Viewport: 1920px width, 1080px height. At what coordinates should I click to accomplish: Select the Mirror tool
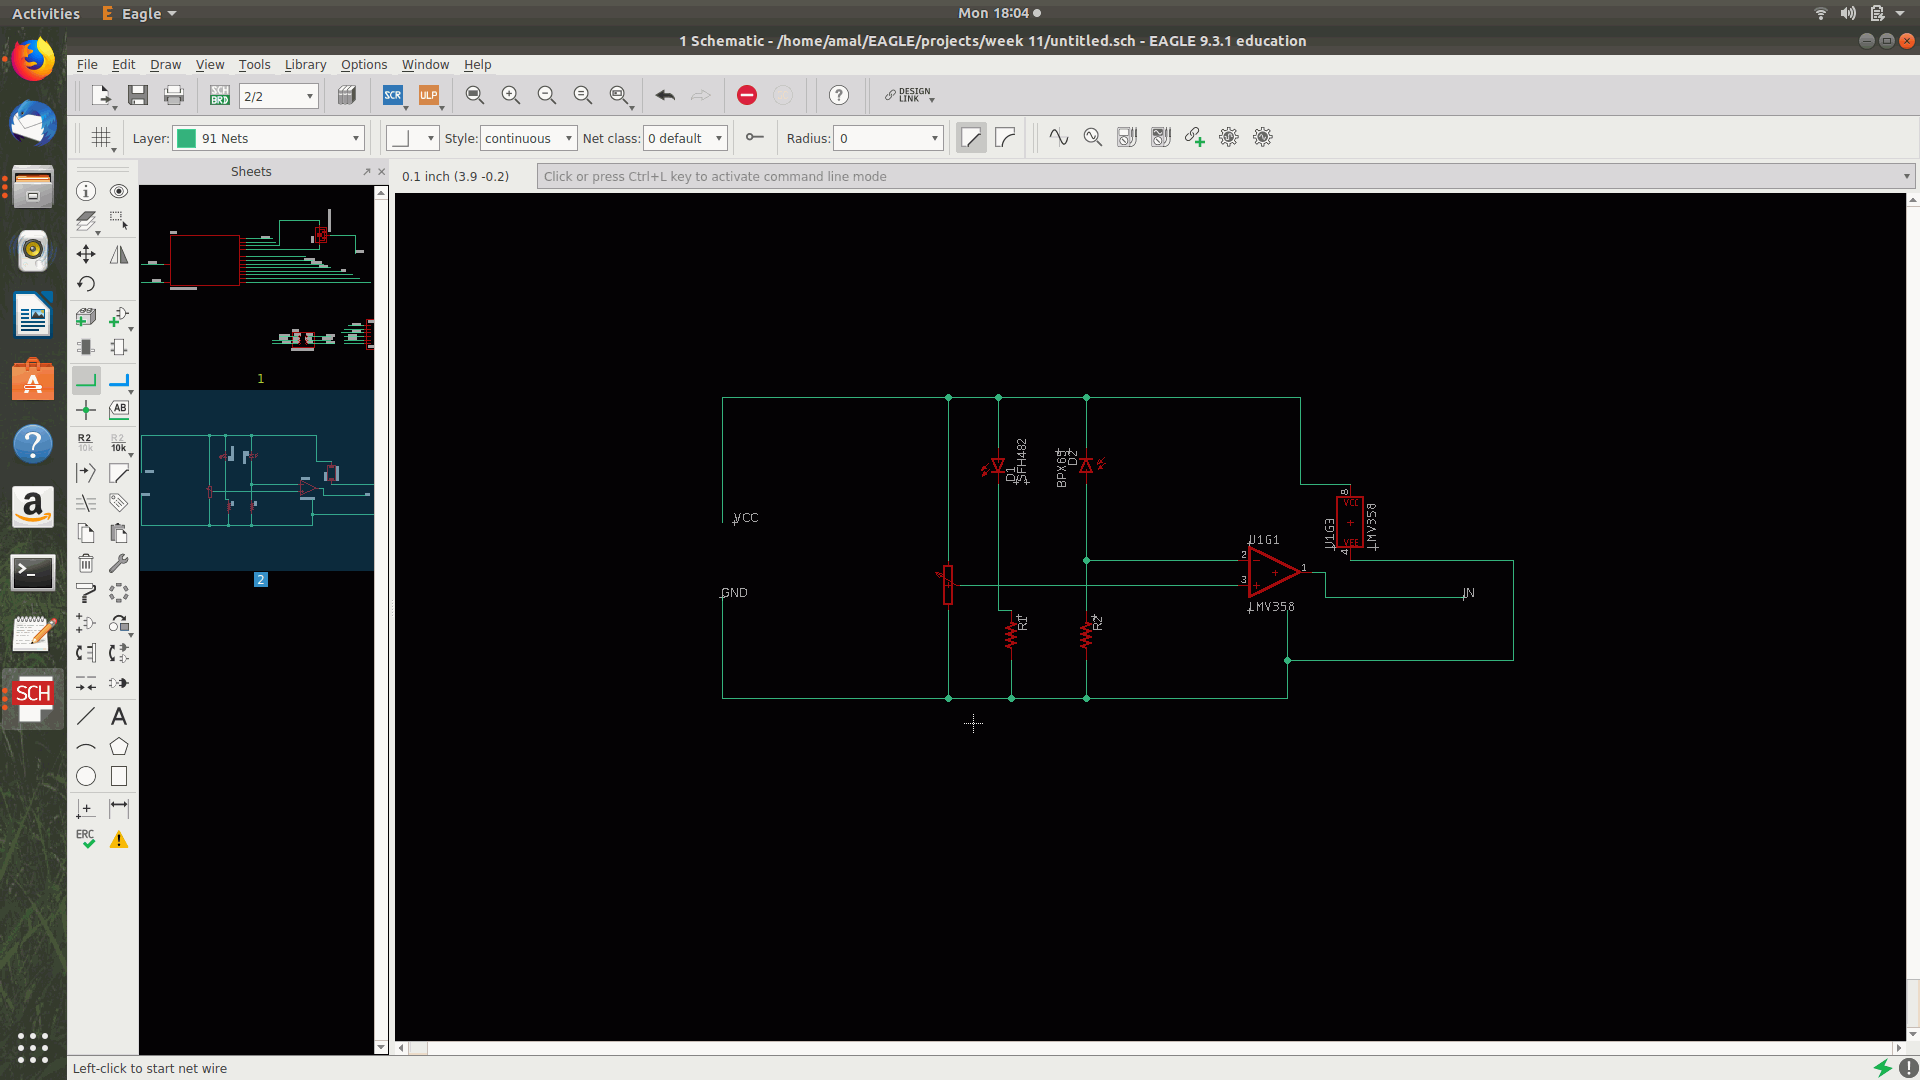119,254
